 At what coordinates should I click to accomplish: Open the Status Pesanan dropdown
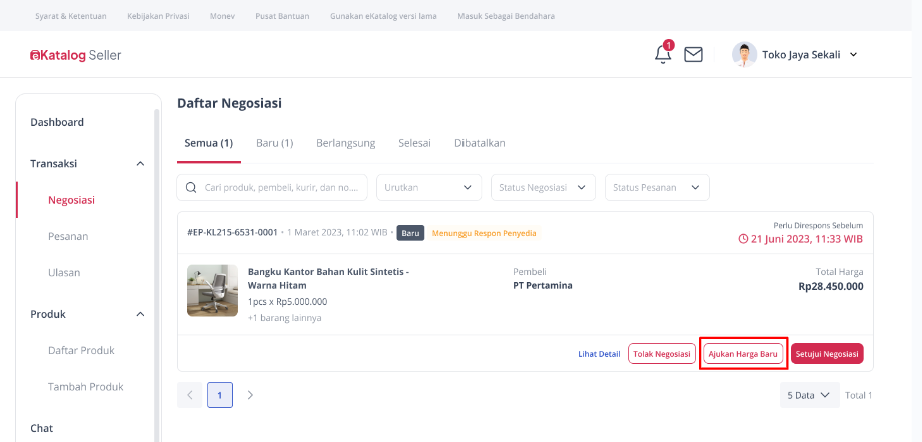point(657,187)
